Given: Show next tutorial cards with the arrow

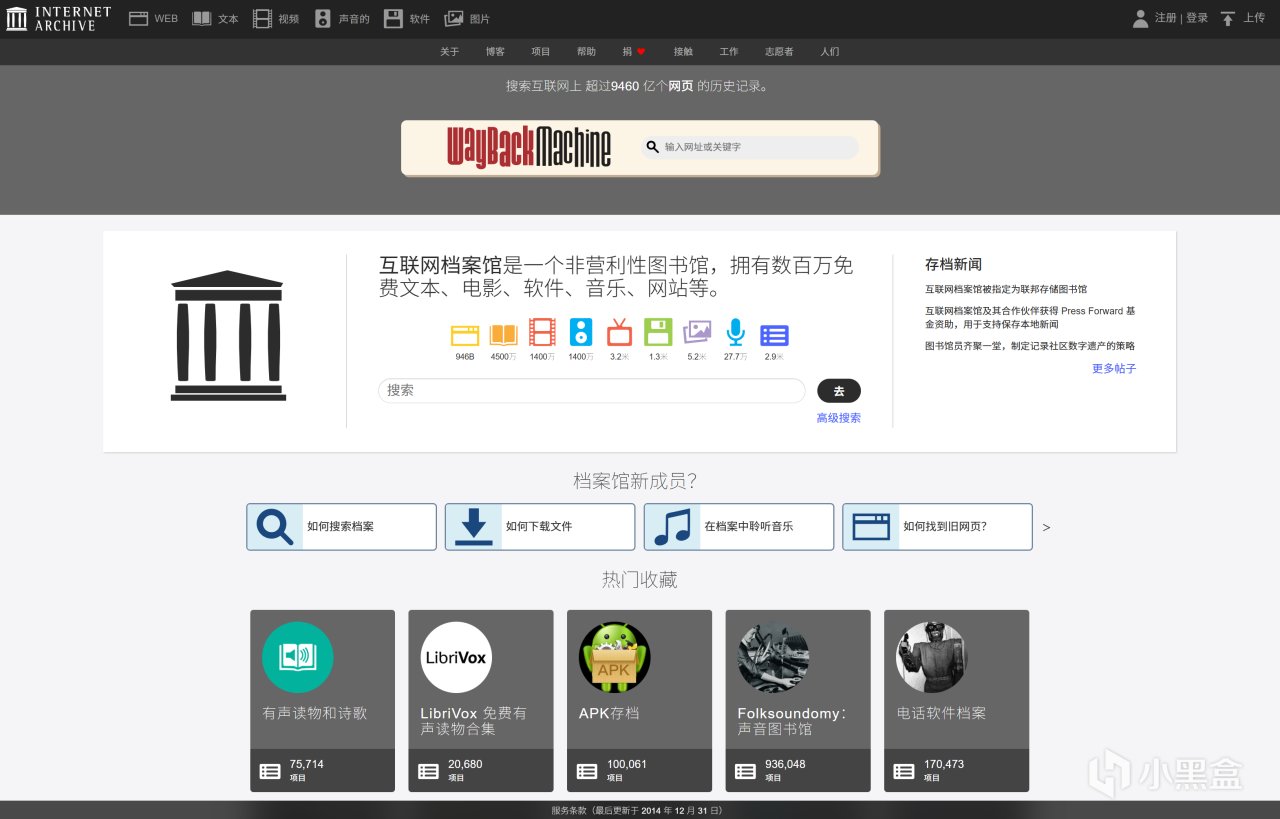Looking at the screenshot, I should pos(1046,527).
